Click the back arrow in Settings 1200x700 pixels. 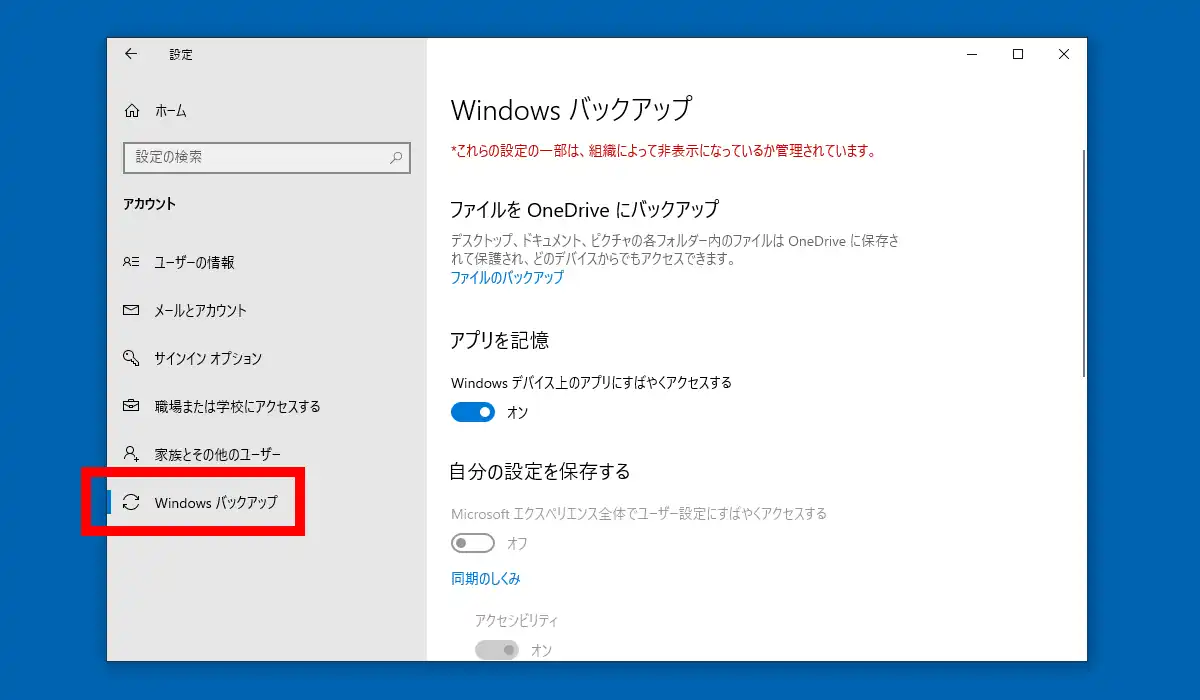131,54
